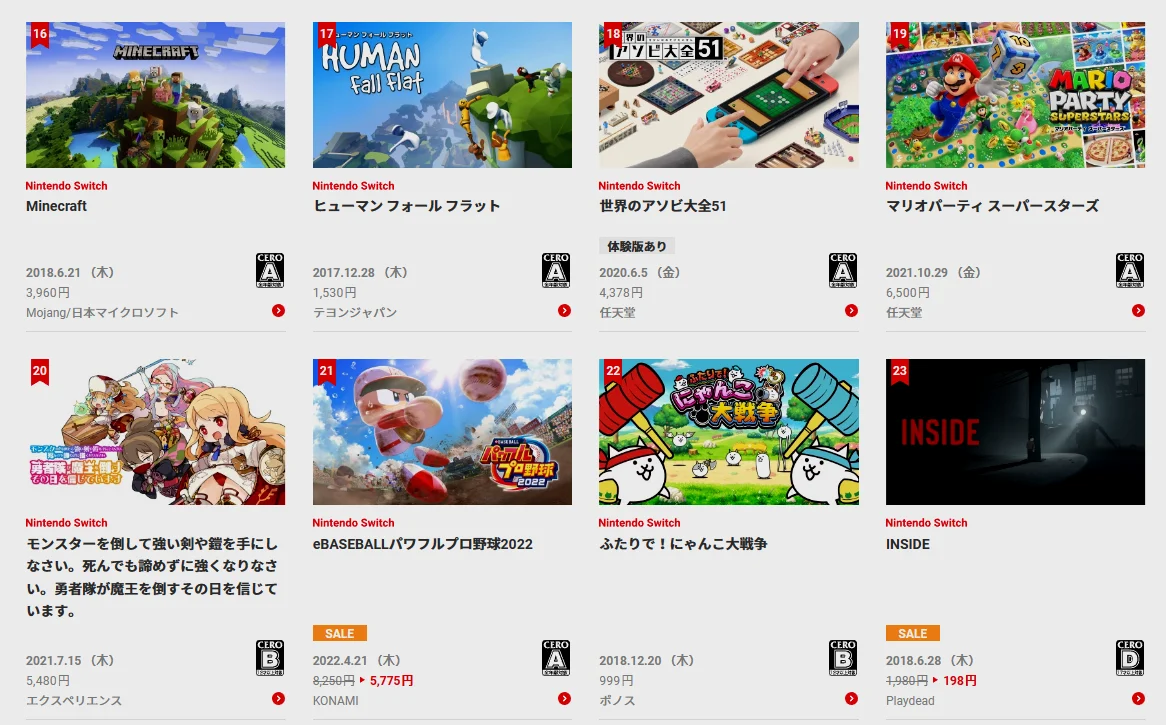Click CERO A rating icon for Minecraft
Screen dimensions: 1166x725
coord(270,270)
